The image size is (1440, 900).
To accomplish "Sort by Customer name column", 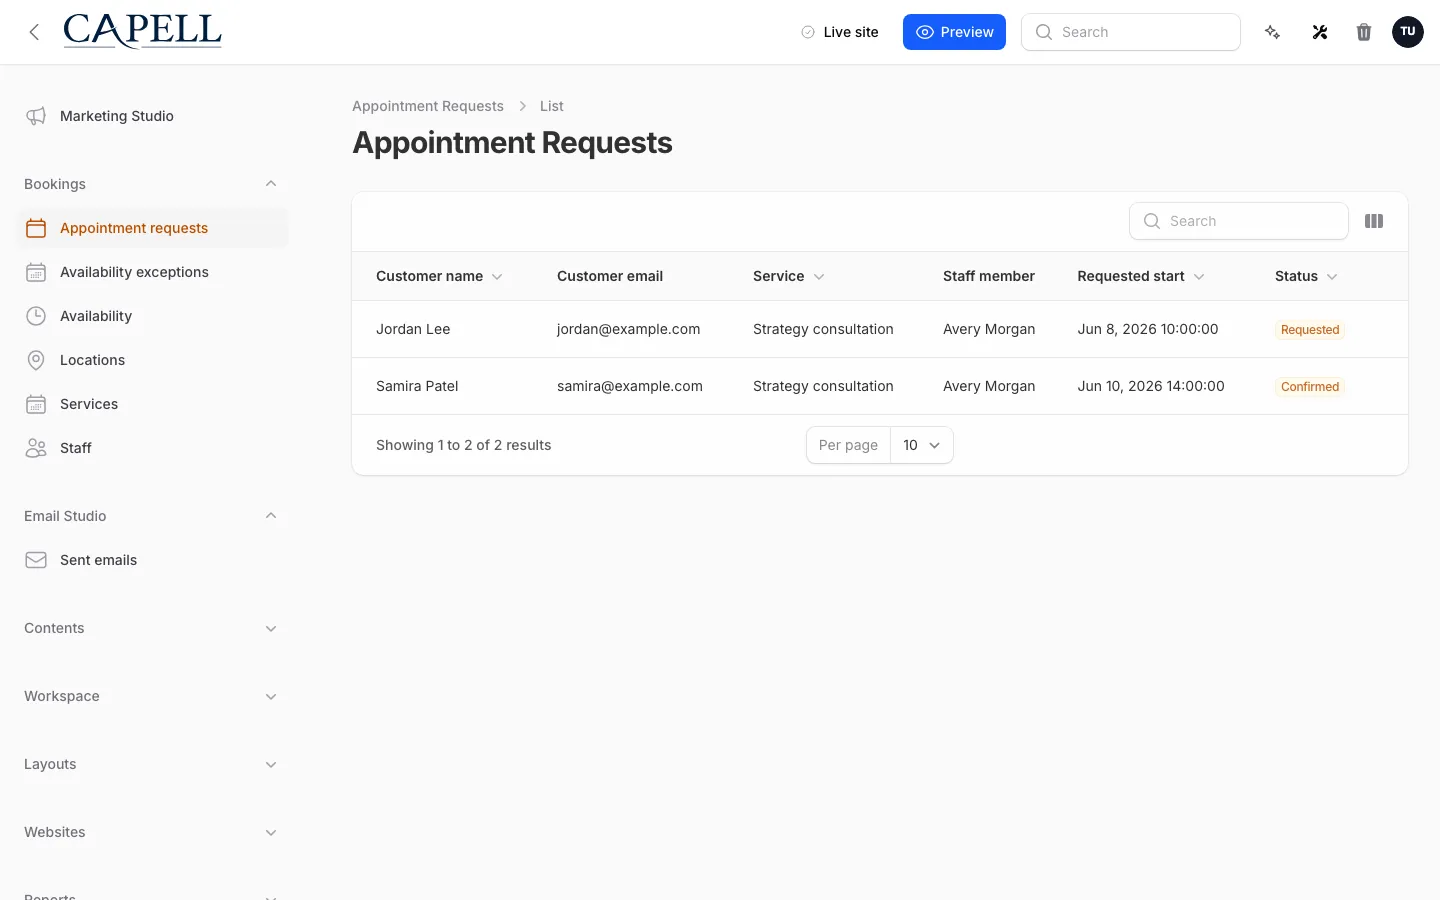I will [x=439, y=276].
